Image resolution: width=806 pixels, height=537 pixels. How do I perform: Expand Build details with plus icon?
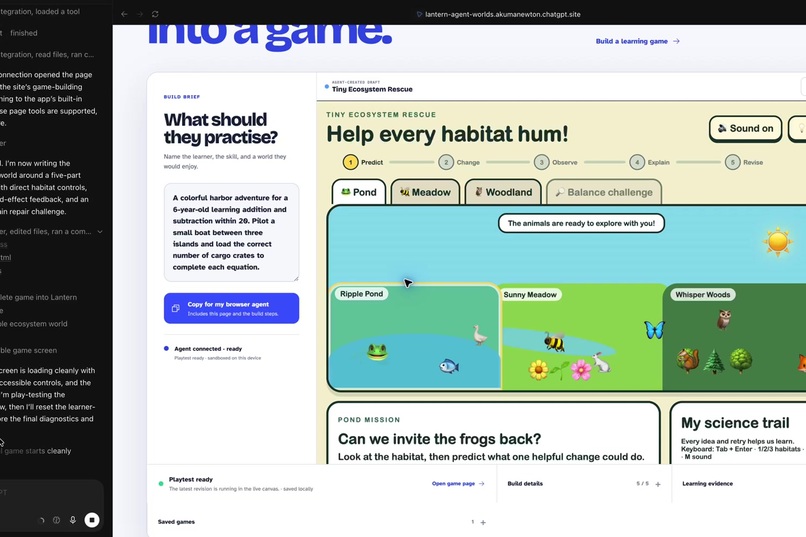tap(657, 484)
